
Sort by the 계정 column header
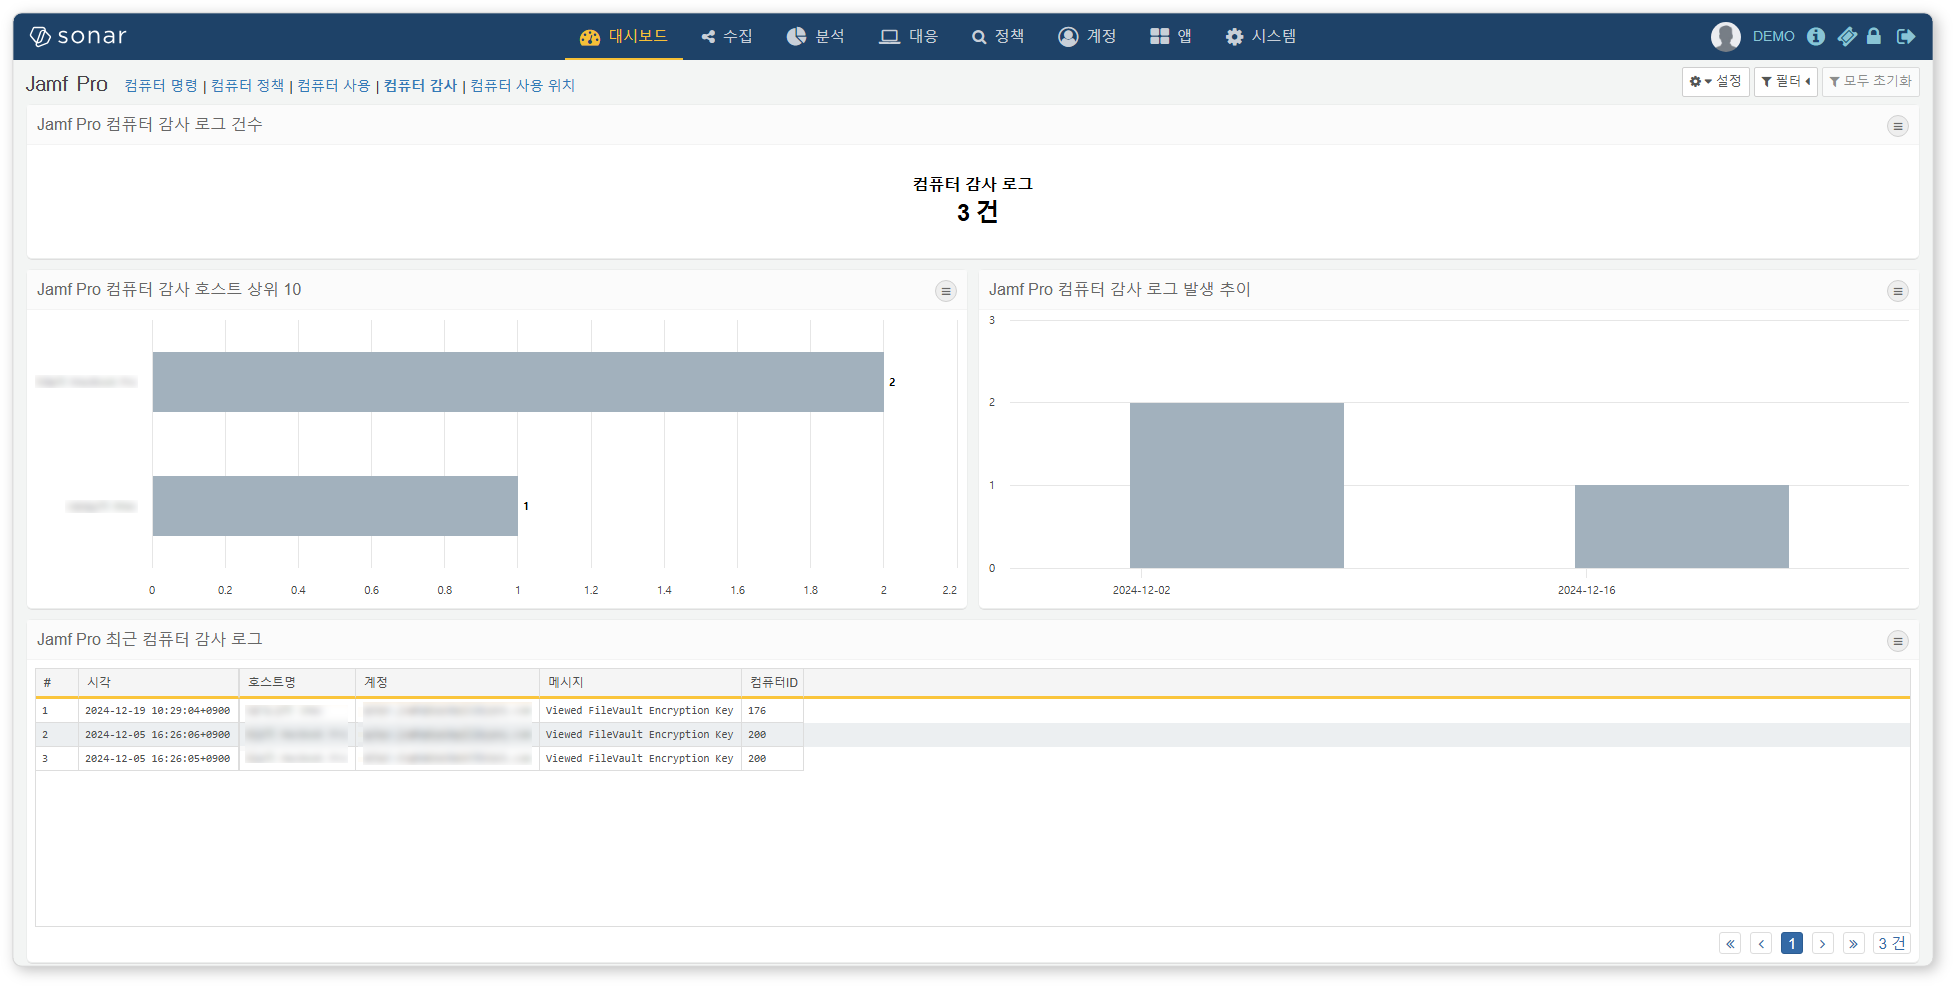click(448, 682)
